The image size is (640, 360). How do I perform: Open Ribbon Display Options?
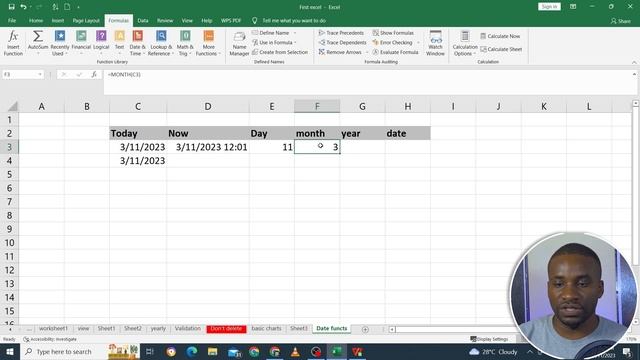click(x=573, y=7)
